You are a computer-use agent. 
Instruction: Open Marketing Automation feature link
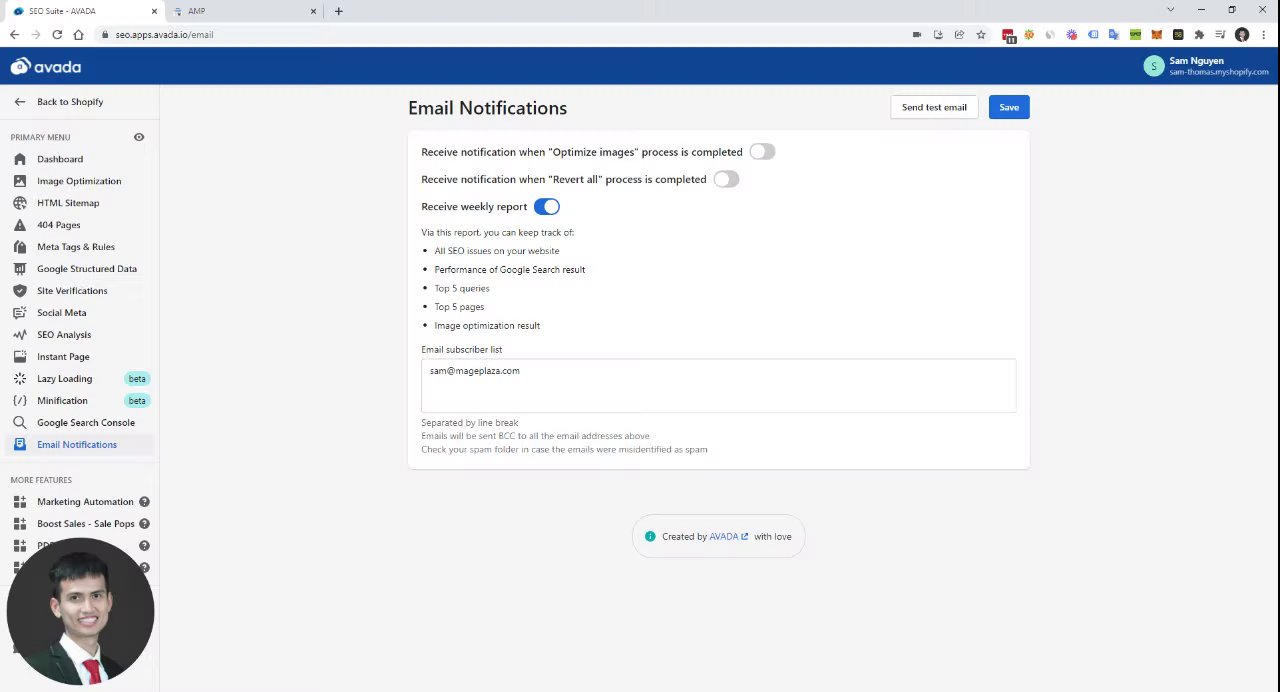[85, 502]
